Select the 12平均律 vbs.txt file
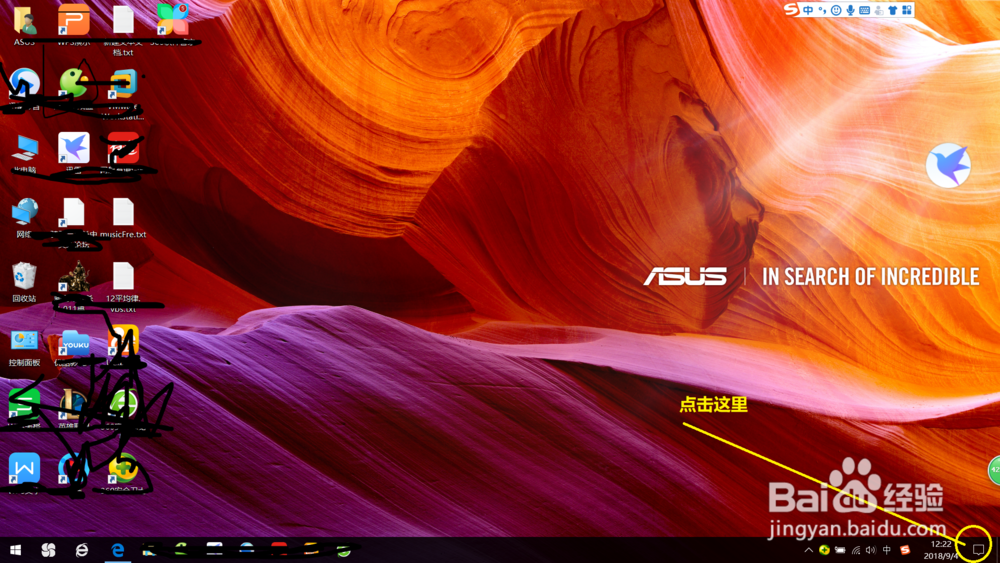The height and width of the screenshot is (563, 1000). pos(123,287)
